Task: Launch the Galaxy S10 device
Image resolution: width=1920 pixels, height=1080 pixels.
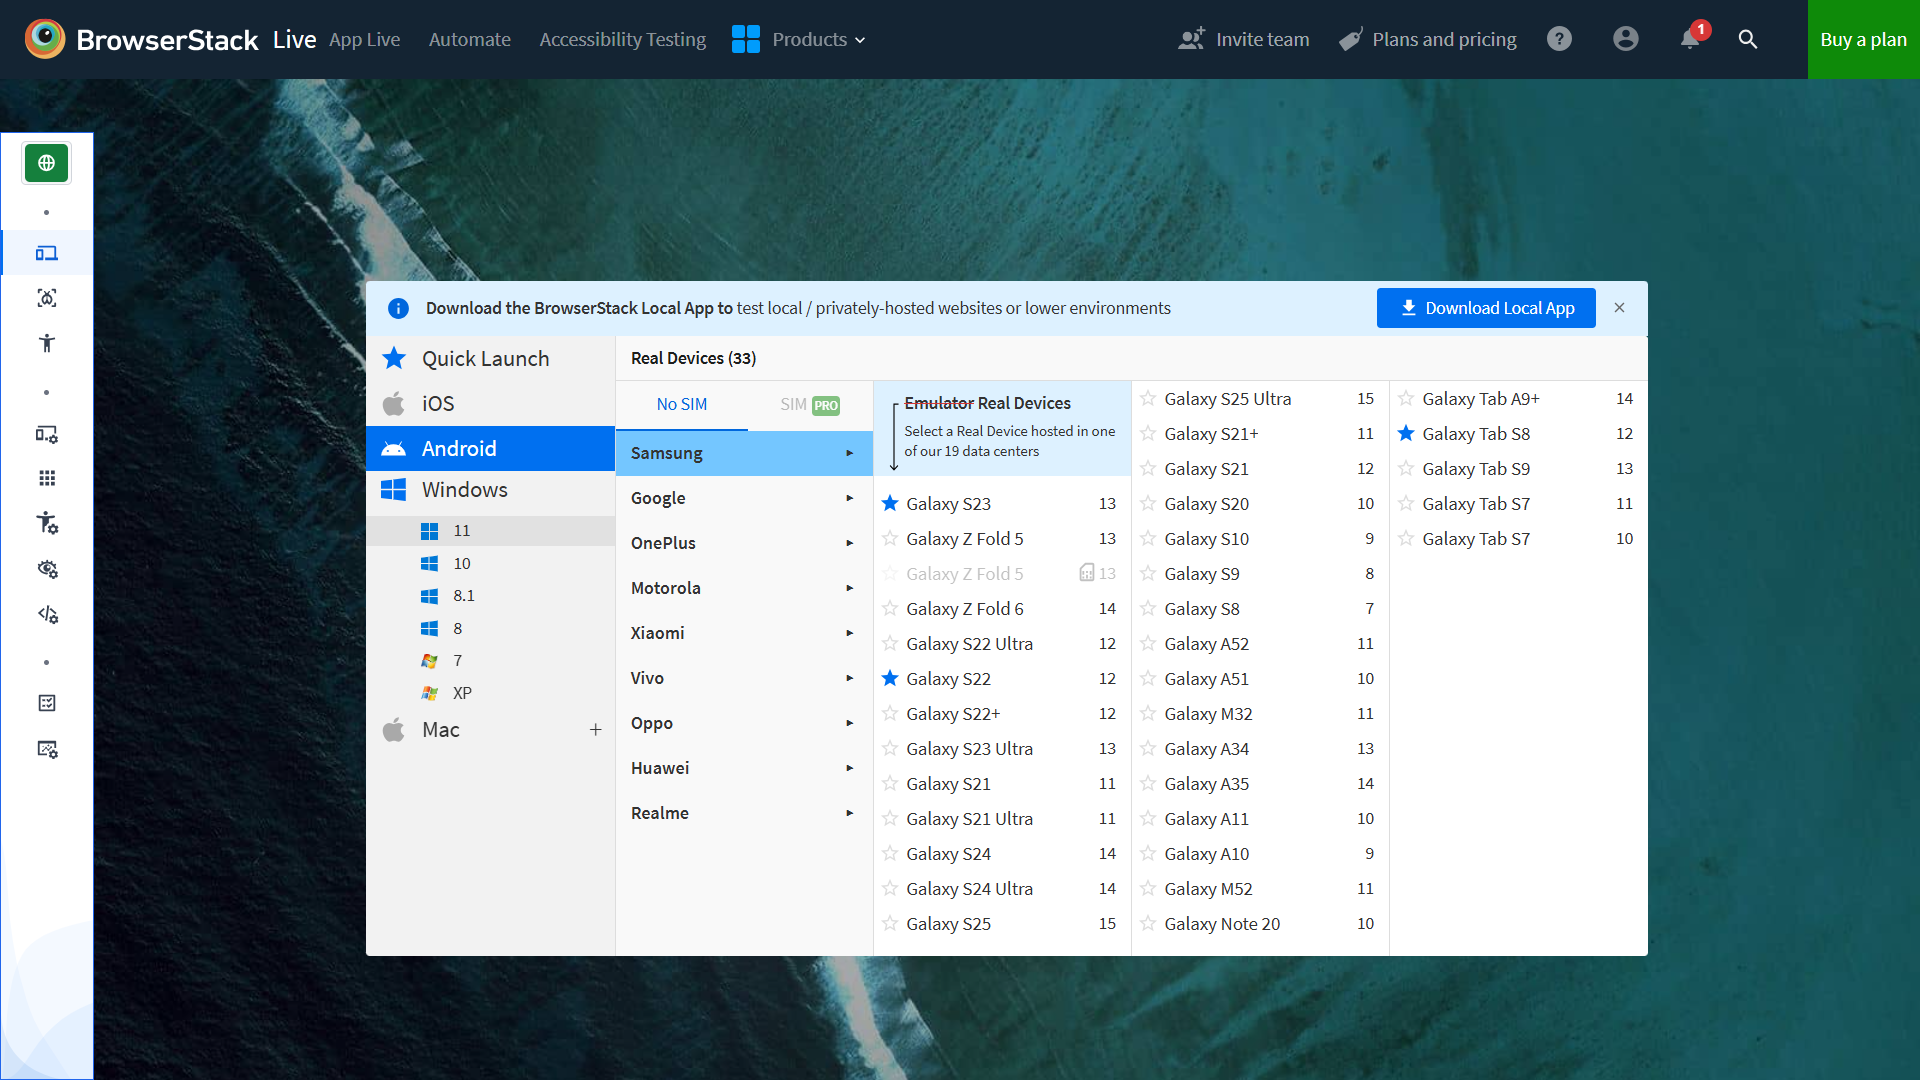Action: pyautogui.click(x=1259, y=538)
